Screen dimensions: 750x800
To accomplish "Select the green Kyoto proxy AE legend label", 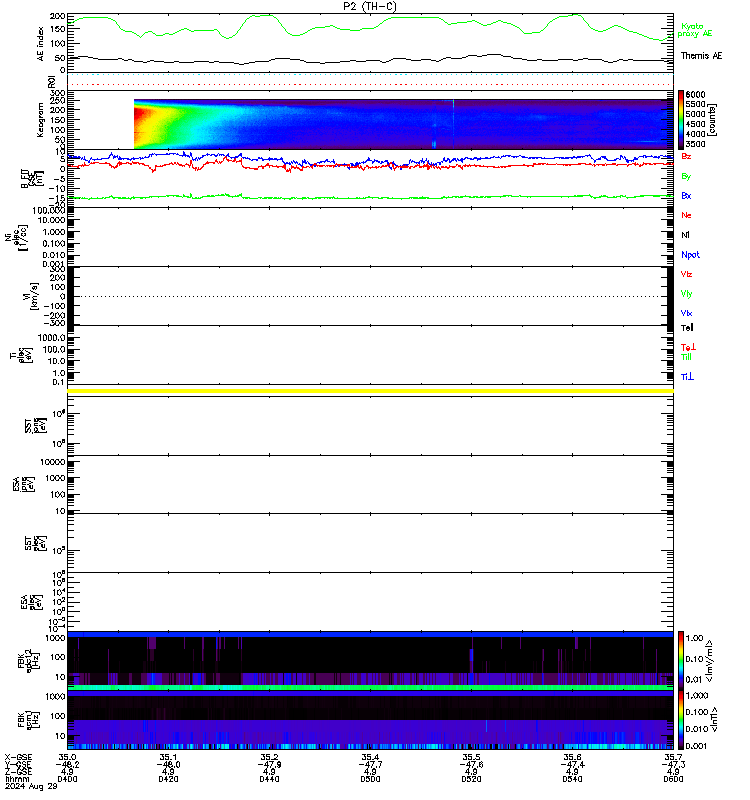I will 694,30.
